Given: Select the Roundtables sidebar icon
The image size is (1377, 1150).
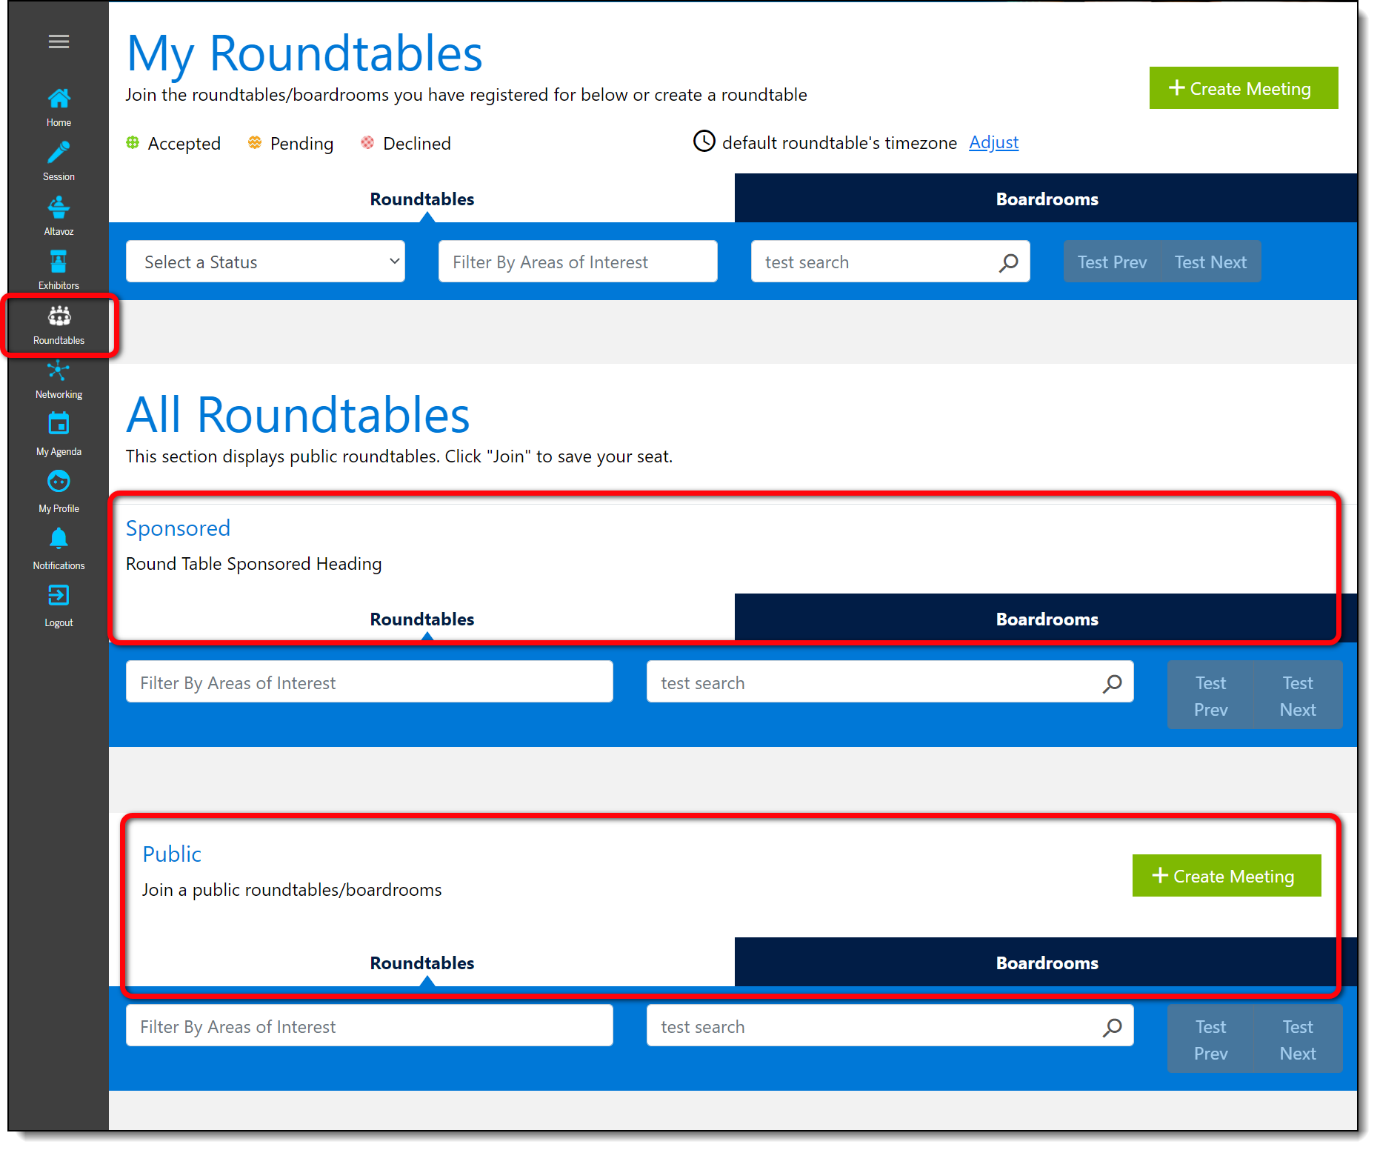Looking at the screenshot, I should click(59, 317).
